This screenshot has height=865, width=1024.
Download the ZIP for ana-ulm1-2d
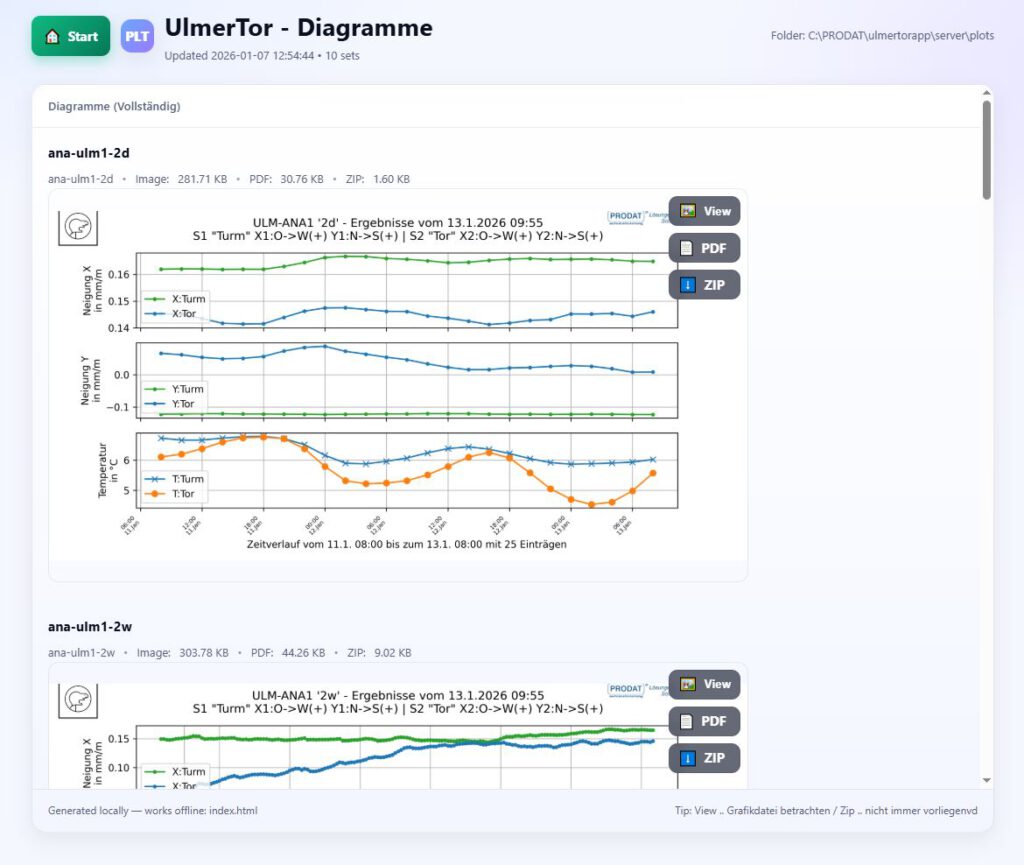pyautogui.click(x=704, y=285)
